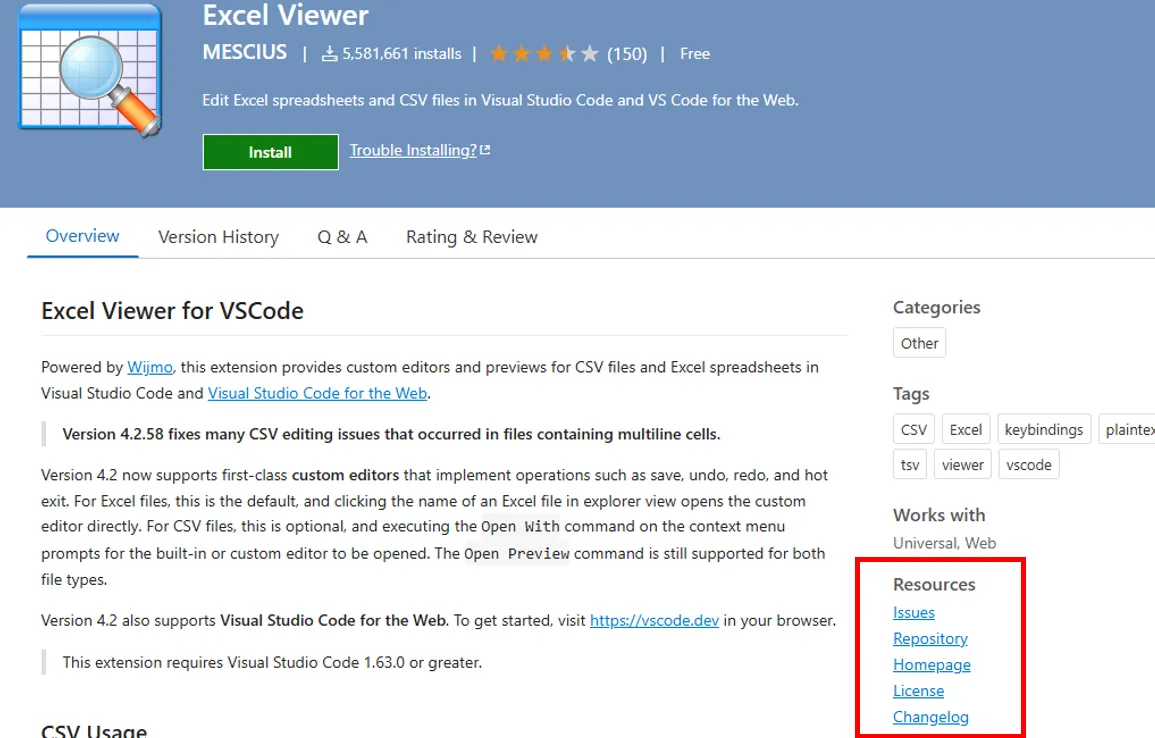This screenshot has width=1155, height=738.
Task: Open the Issues resource link
Action: [x=913, y=613]
